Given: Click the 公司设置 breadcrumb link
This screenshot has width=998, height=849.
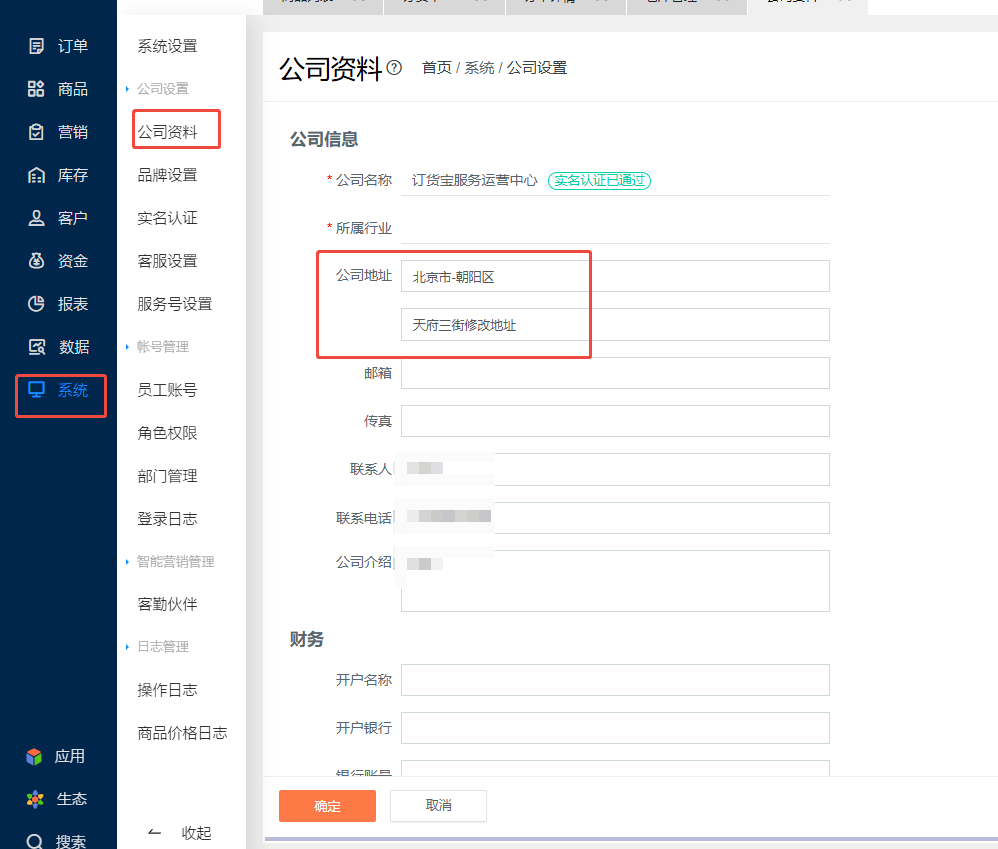Looking at the screenshot, I should pyautogui.click(x=537, y=67).
